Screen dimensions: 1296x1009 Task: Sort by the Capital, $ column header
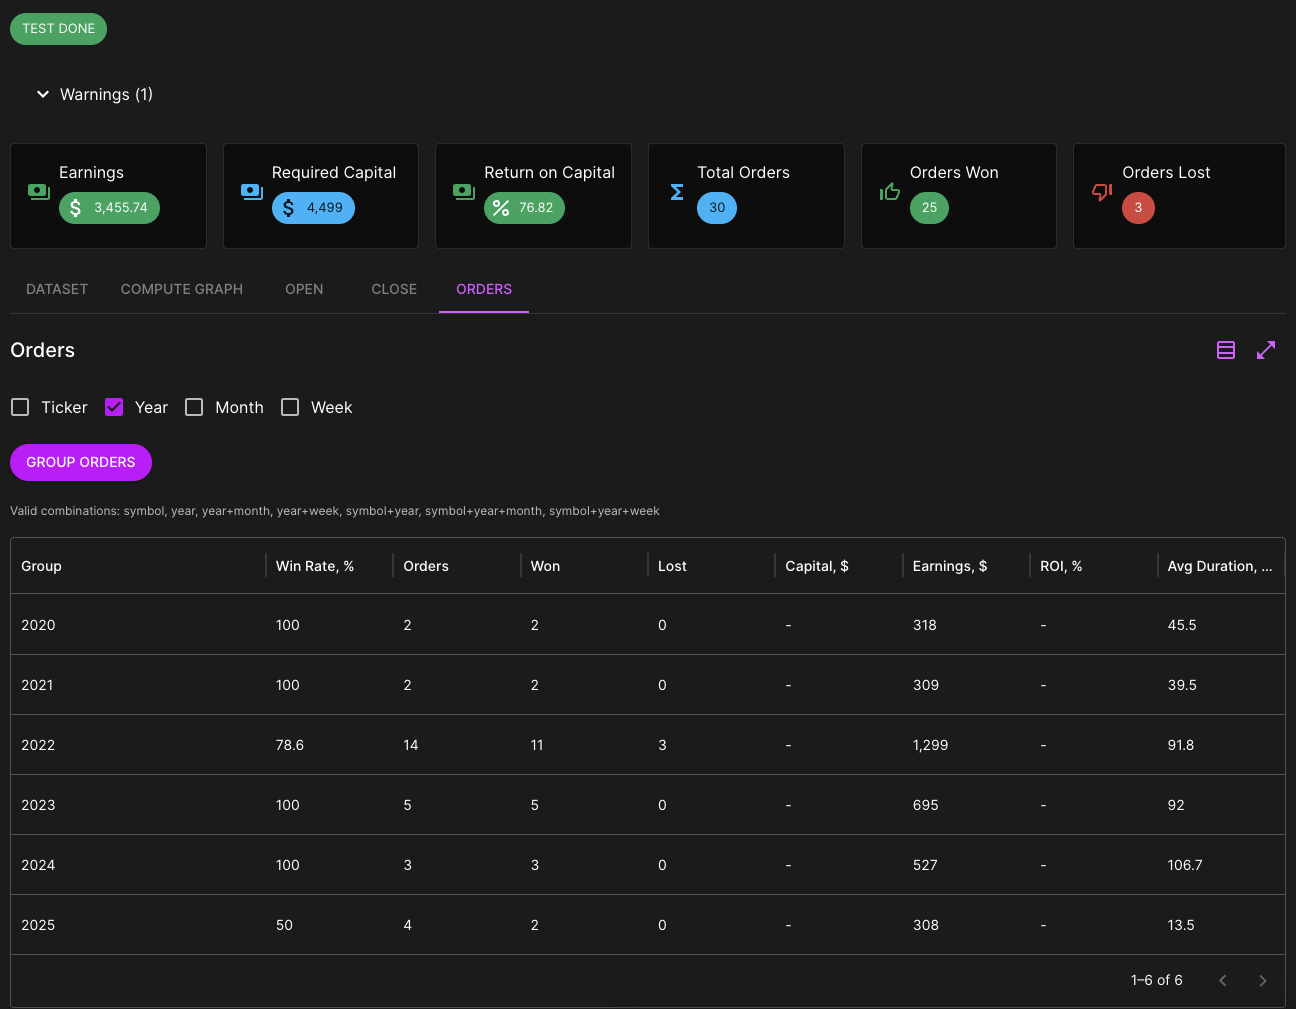coord(838,566)
